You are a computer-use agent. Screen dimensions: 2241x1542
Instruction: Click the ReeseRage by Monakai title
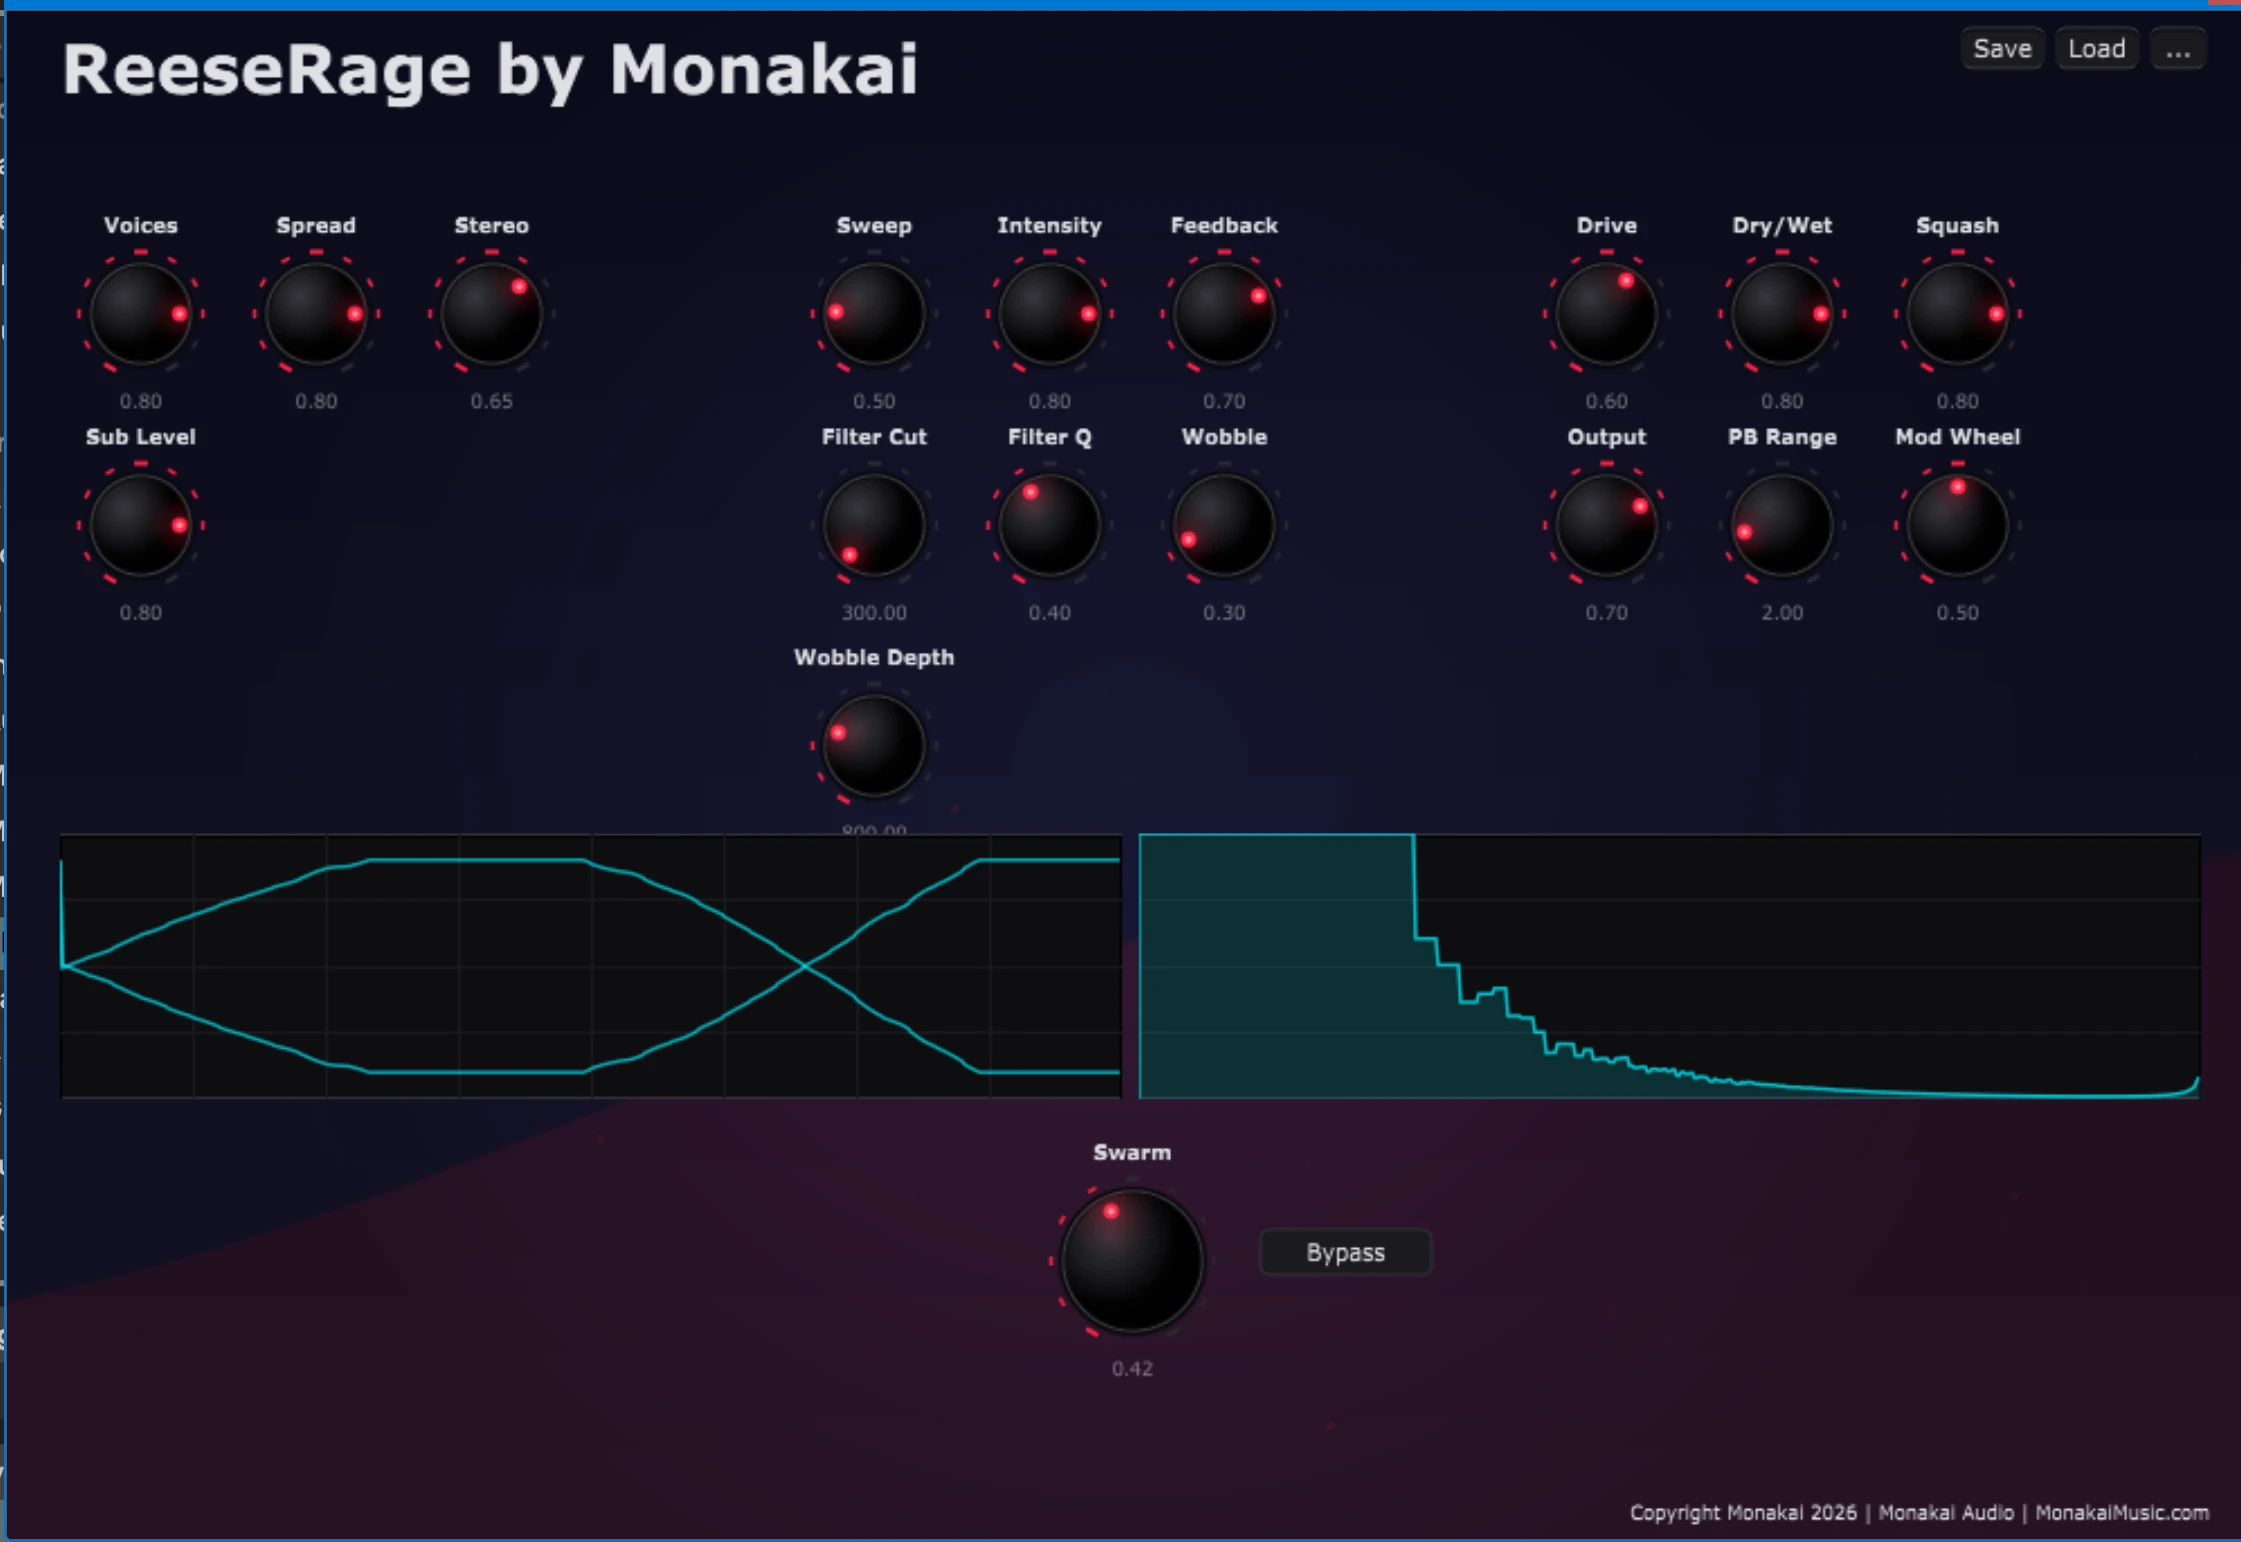[x=490, y=70]
